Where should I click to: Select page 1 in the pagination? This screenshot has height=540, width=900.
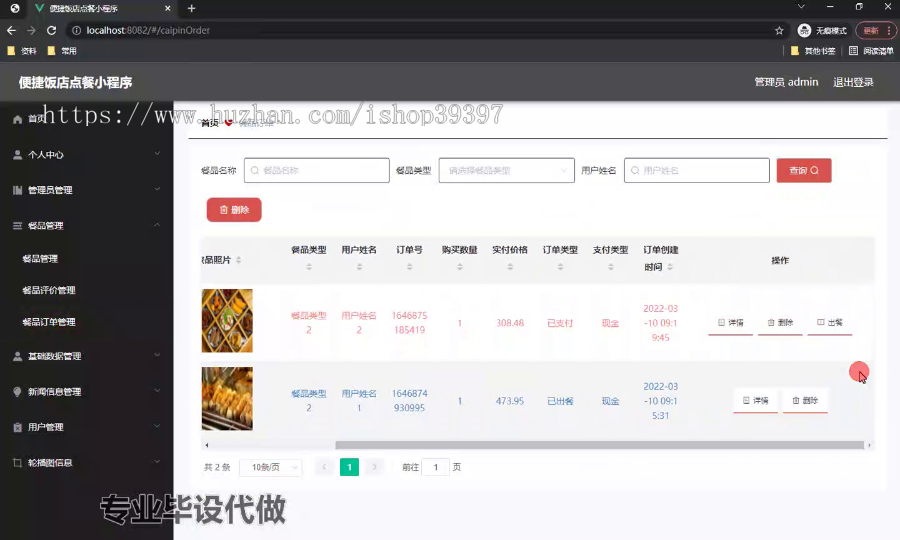(350, 467)
